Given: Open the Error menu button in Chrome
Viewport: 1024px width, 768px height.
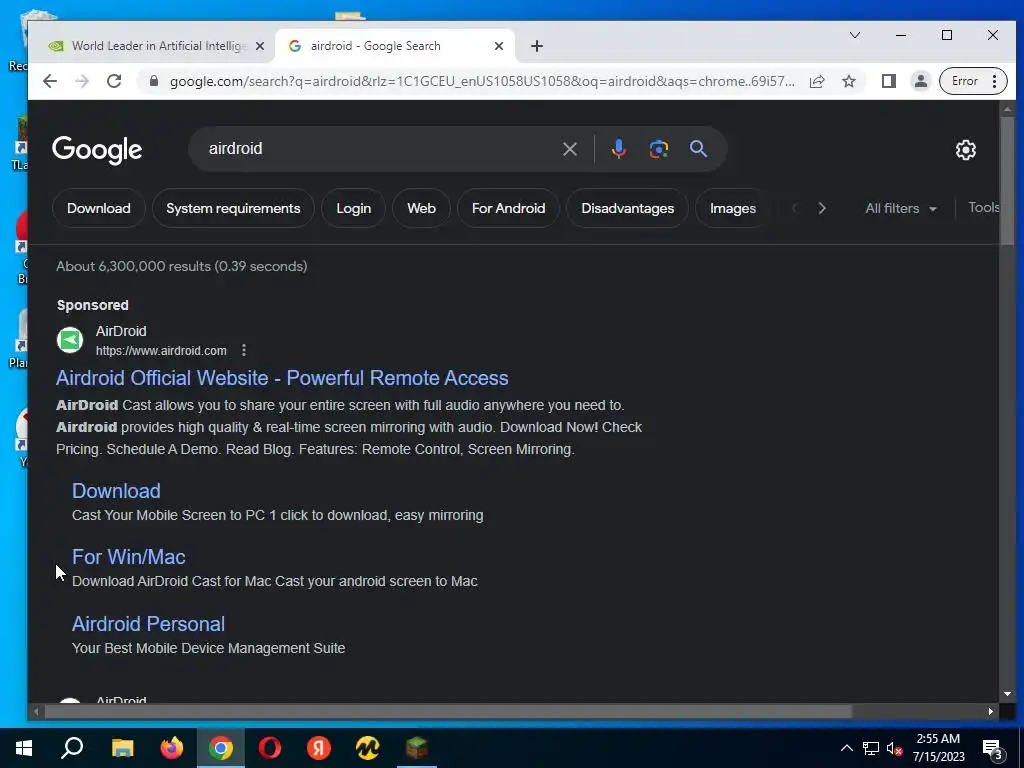Looking at the screenshot, I should tap(972, 81).
